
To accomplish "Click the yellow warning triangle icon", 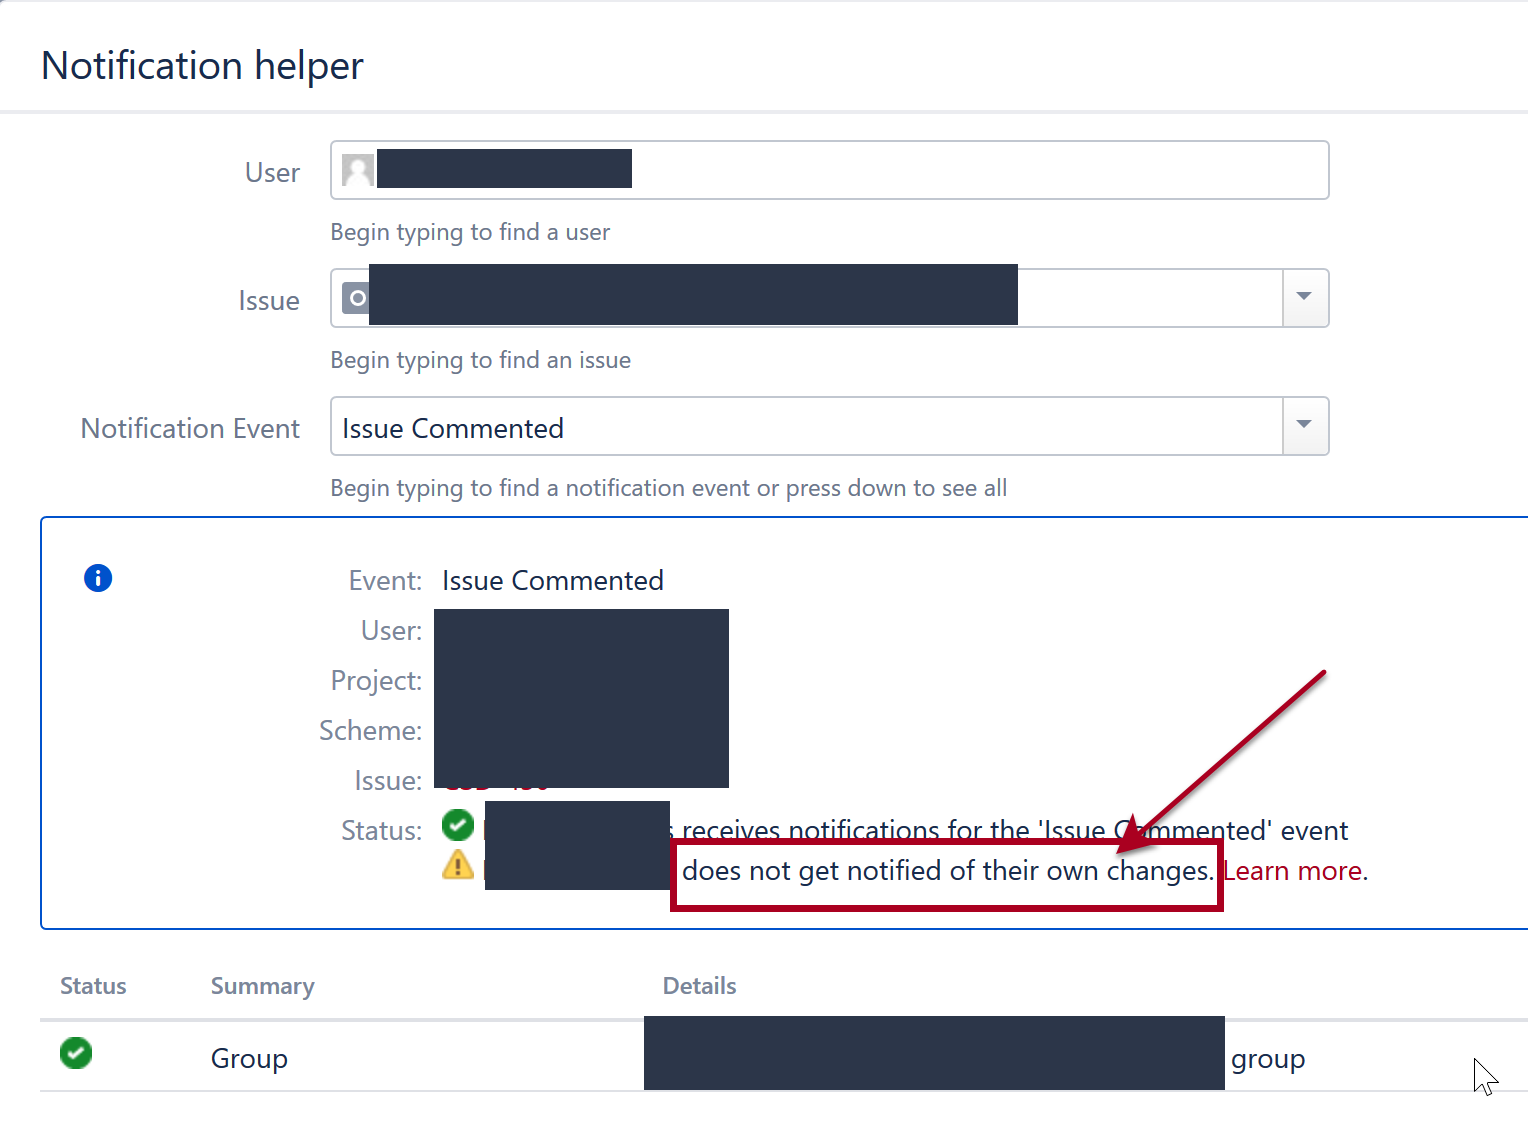I will [458, 865].
